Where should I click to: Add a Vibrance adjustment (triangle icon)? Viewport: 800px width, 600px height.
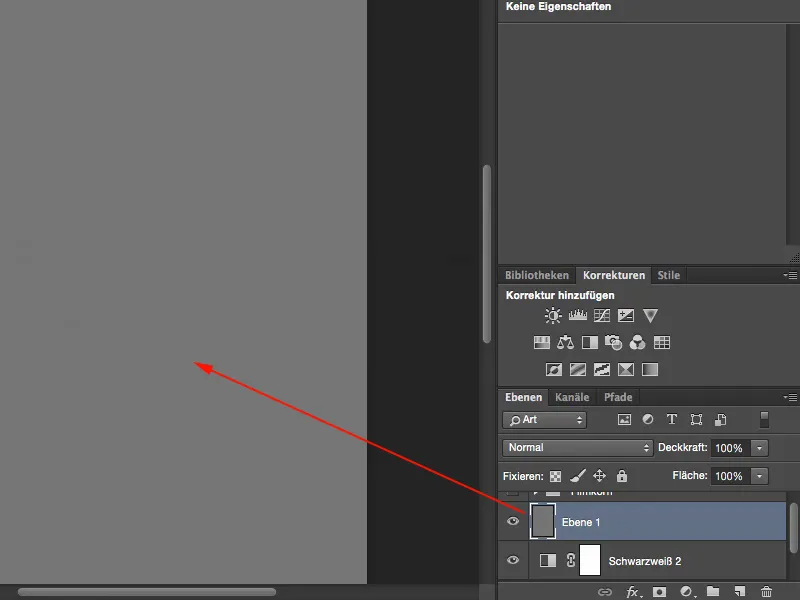650,315
